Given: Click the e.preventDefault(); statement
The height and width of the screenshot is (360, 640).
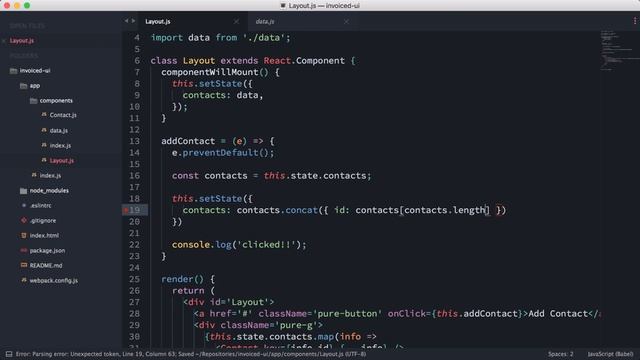Looking at the screenshot, I should tap(223, 153).
